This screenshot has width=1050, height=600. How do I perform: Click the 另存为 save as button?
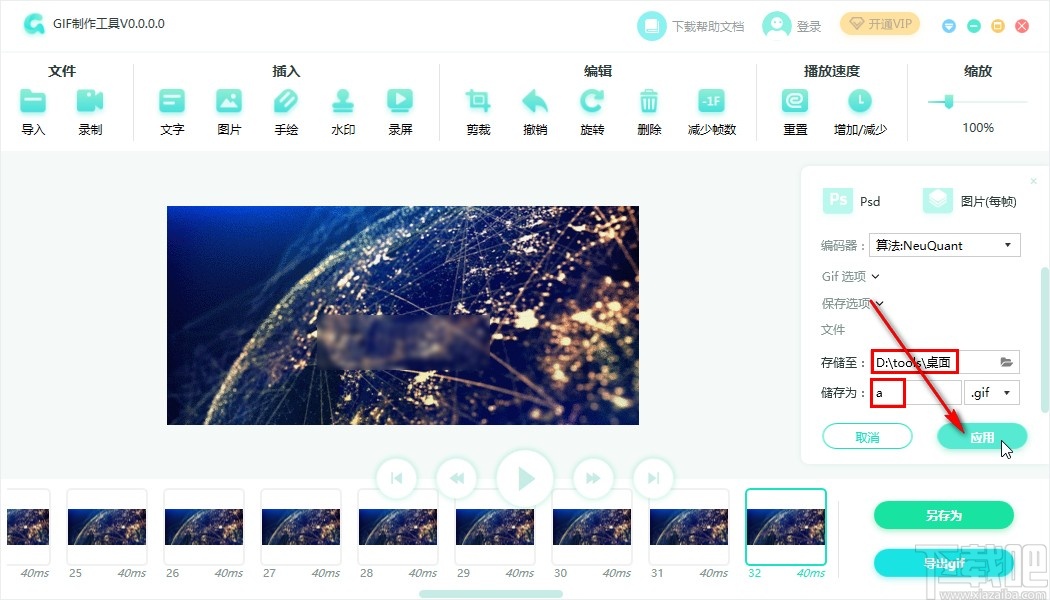(944, 515)
